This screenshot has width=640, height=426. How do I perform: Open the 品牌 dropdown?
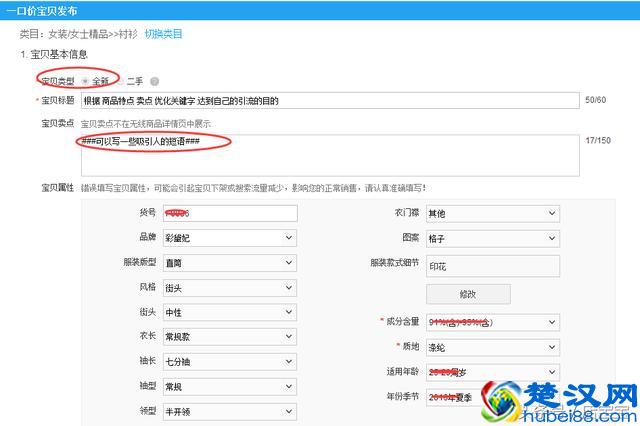229,238
